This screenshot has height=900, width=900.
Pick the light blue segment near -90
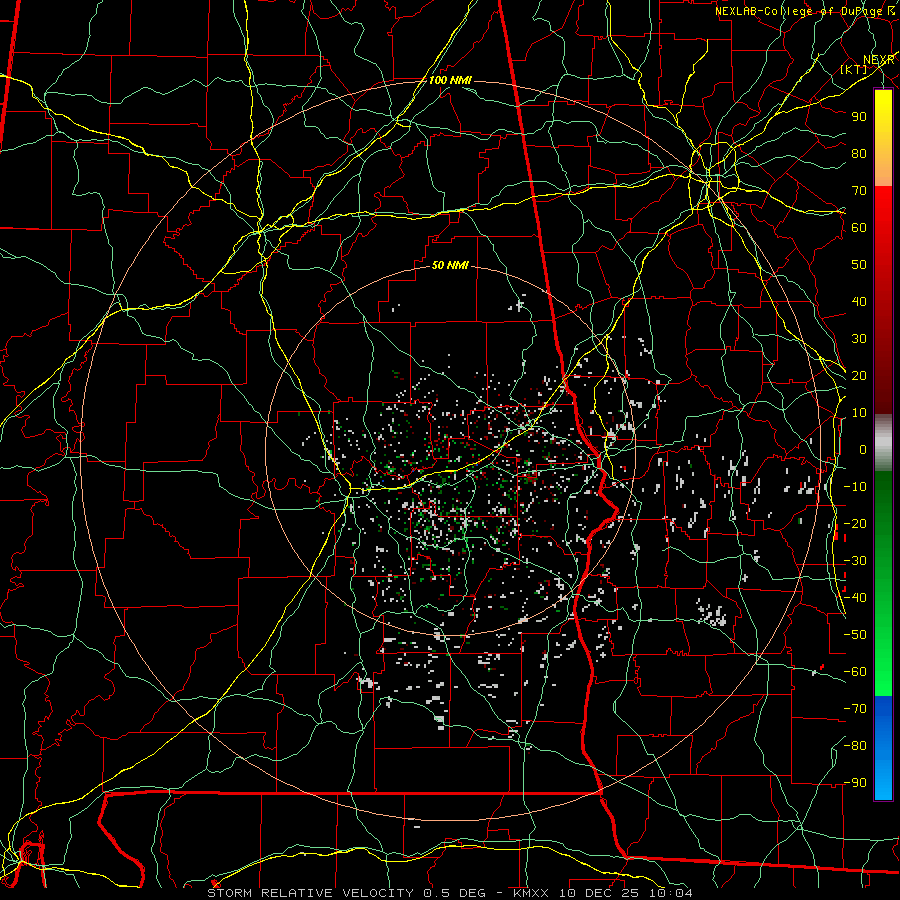(883, 781)
